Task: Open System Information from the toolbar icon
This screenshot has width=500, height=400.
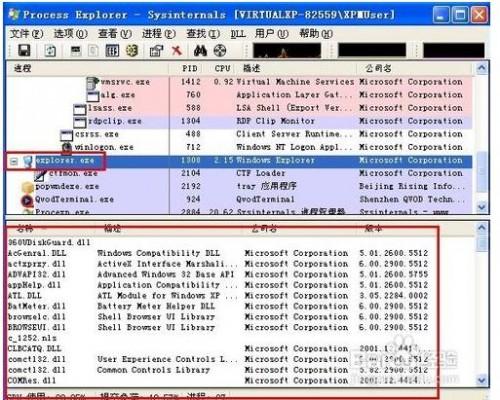Action: [76, 51]
